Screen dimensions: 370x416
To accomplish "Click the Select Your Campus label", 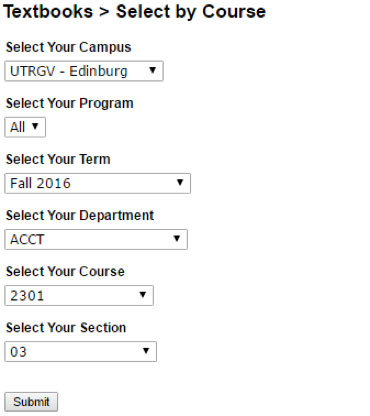I will [x=69, y=47].
